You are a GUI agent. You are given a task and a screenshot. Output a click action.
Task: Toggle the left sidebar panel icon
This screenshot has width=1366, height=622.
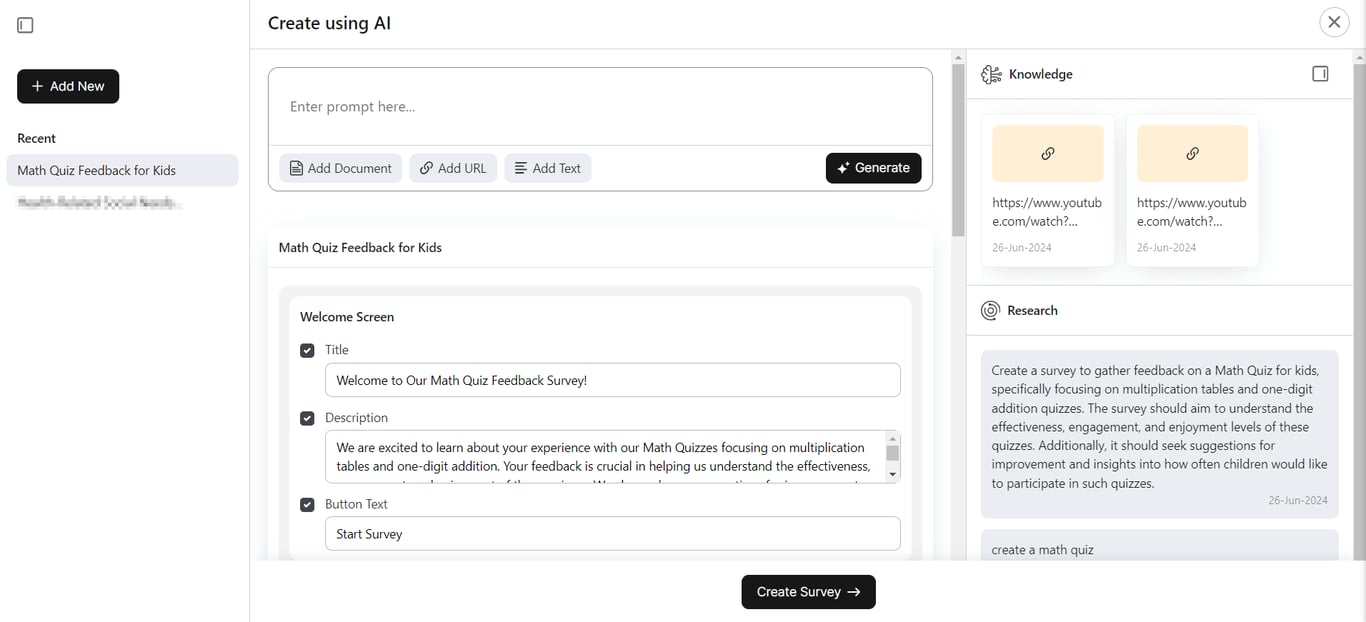tap(26, 25)
